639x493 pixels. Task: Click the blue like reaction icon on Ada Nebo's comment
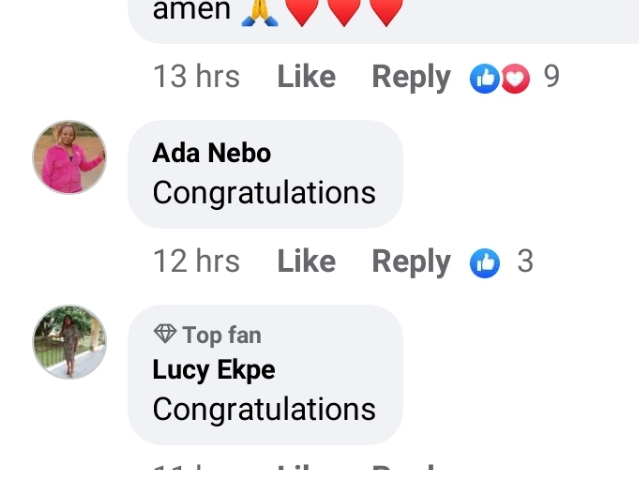[485, 262]
